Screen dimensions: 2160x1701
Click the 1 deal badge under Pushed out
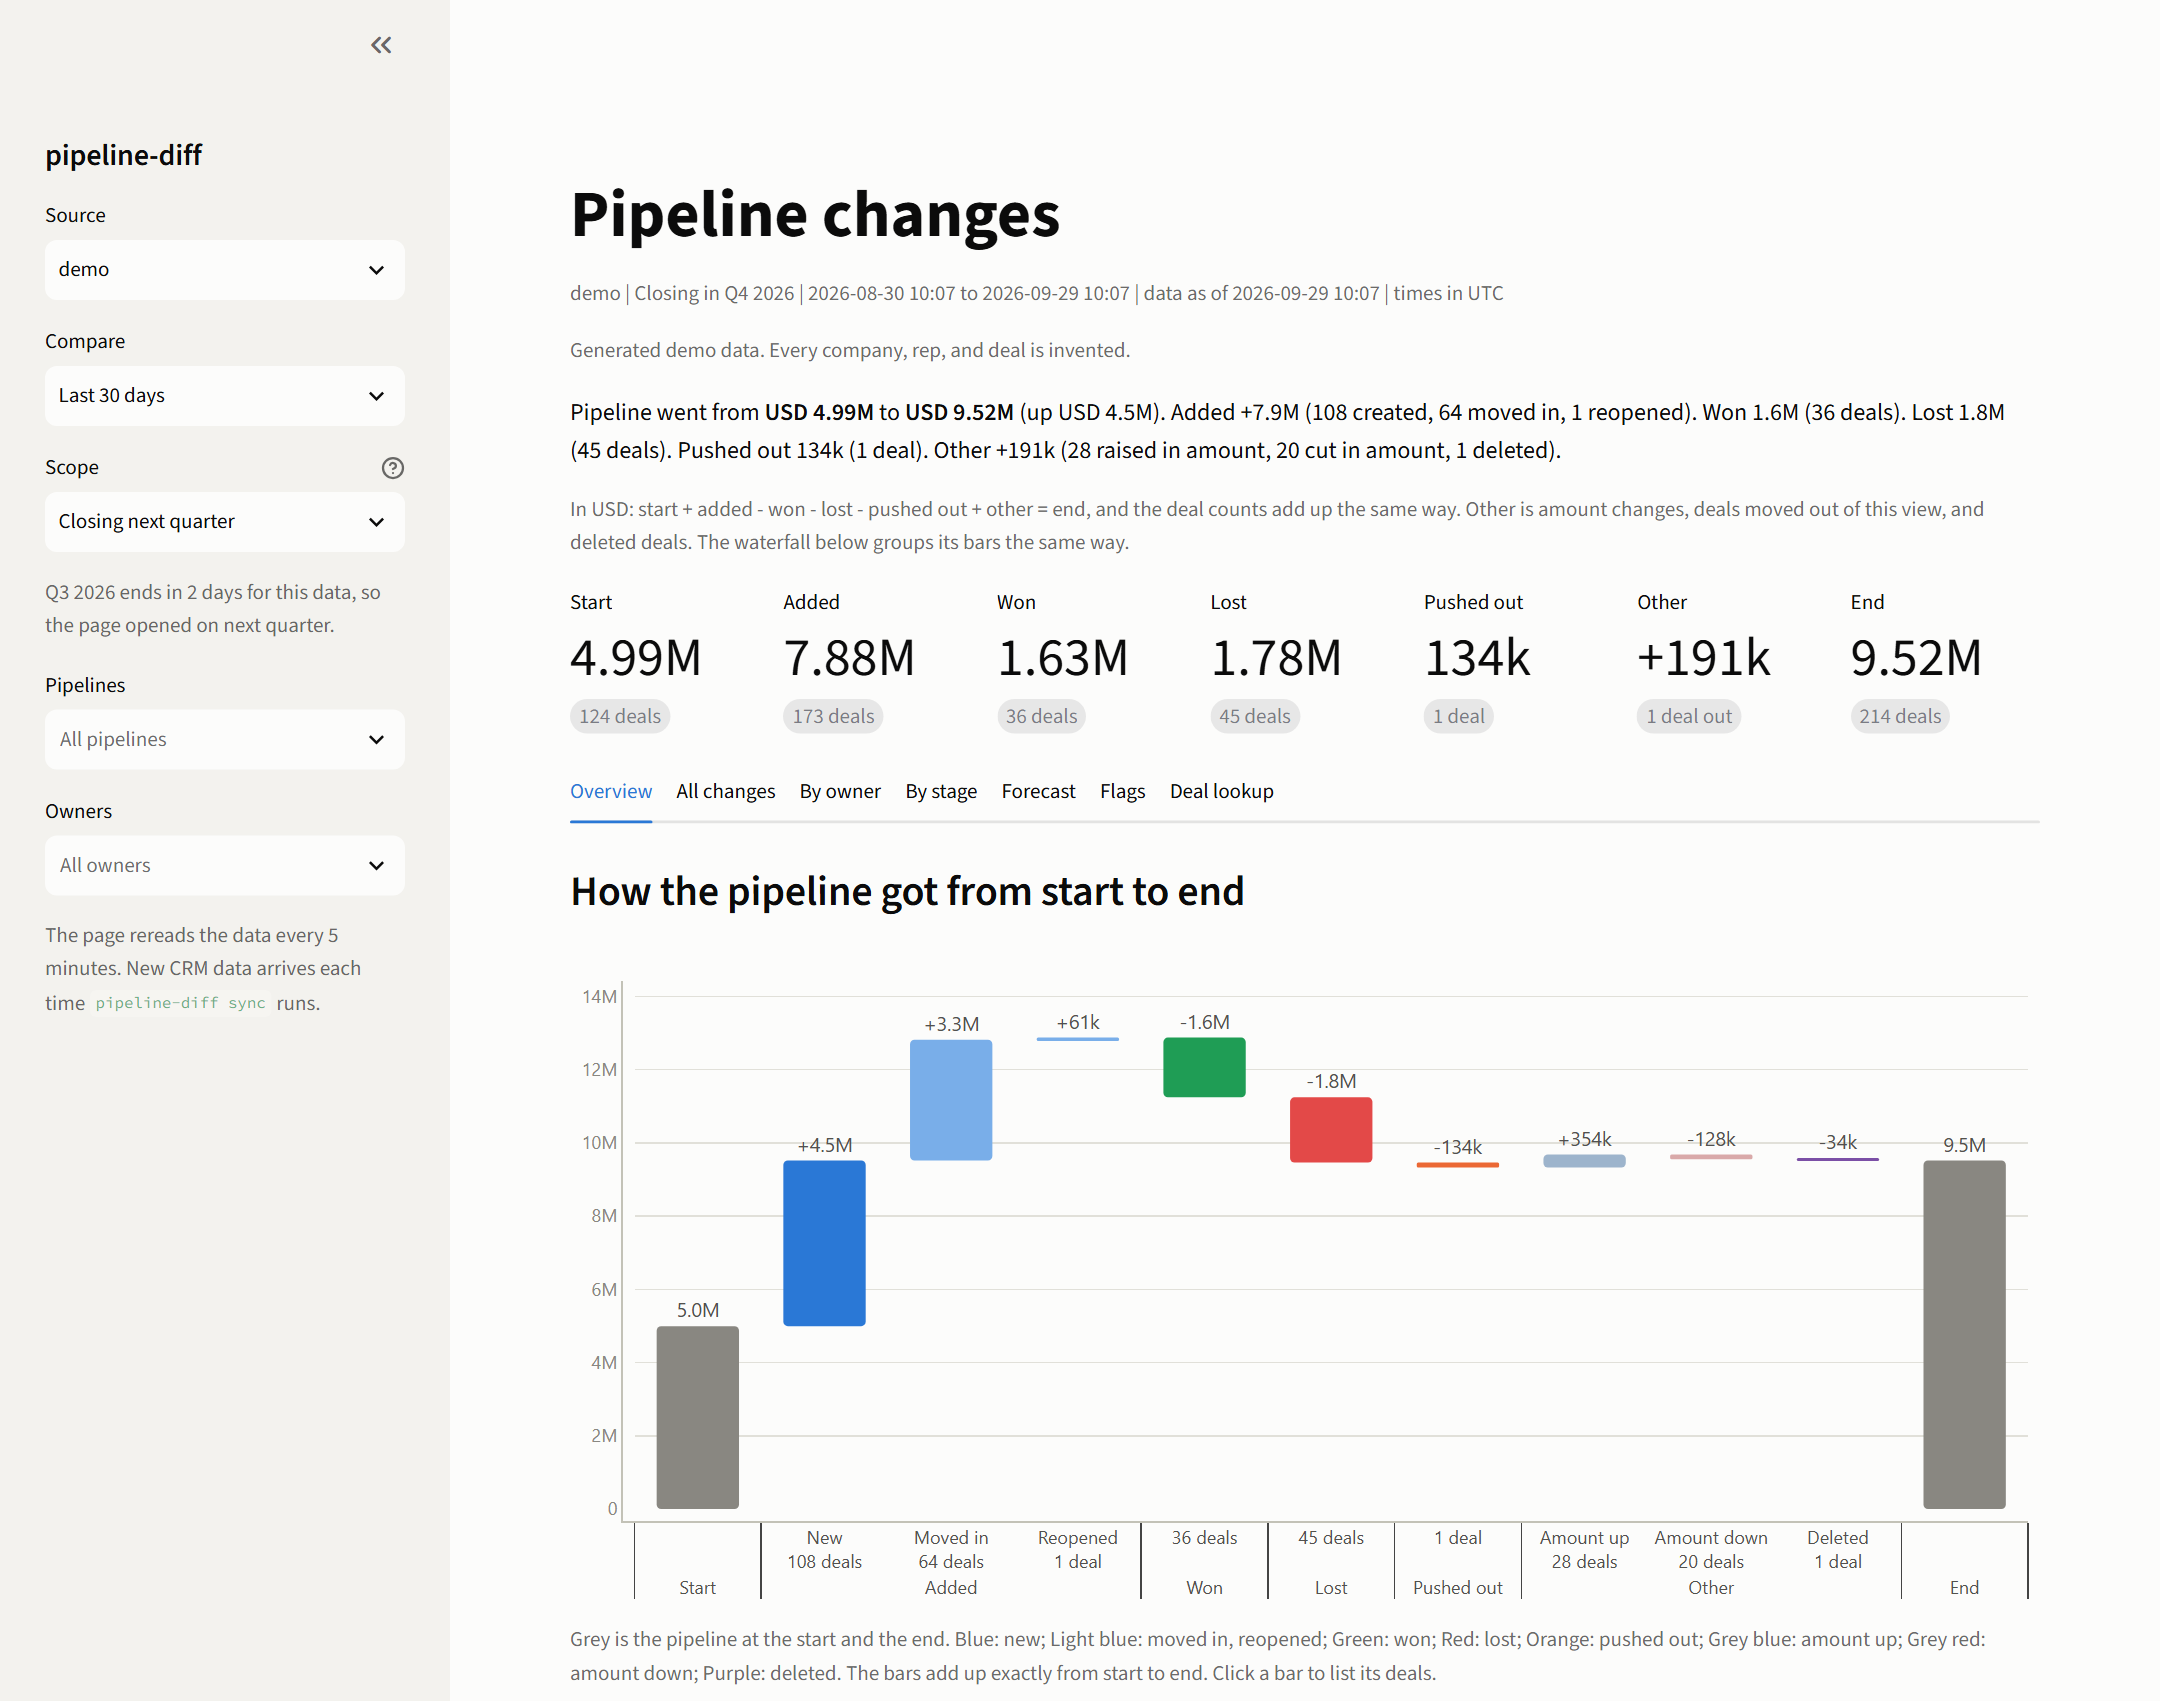click(x=1458, y=716)
